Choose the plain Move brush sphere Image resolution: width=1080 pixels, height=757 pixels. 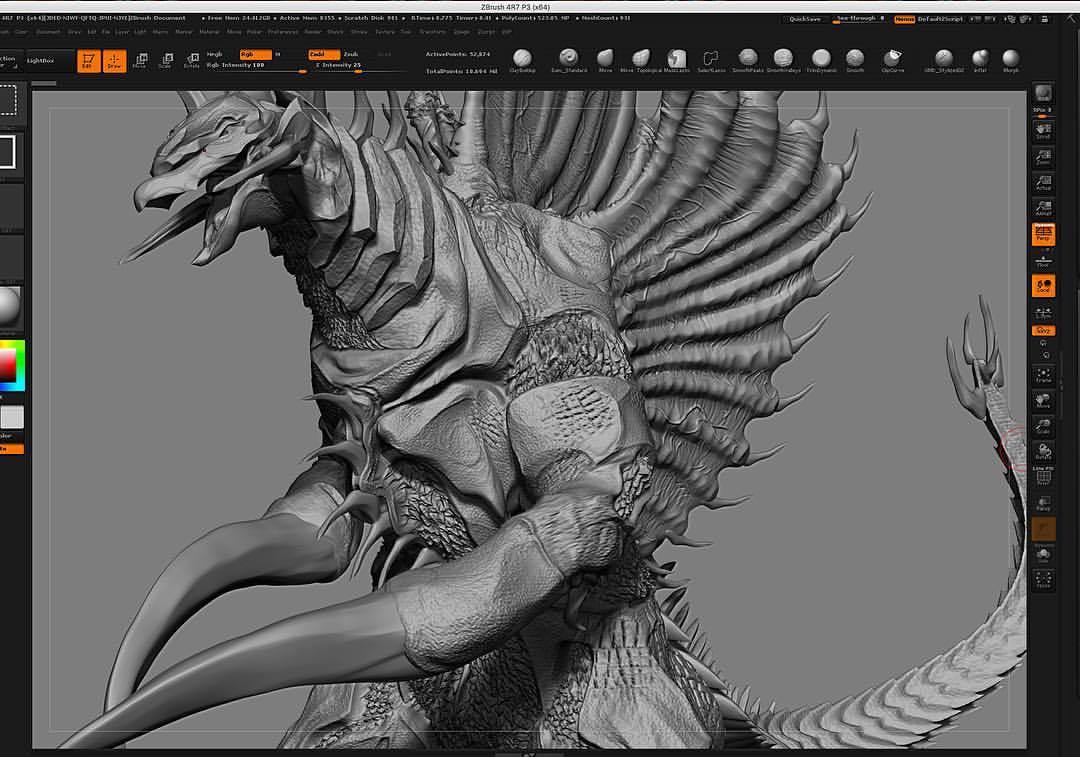605,60
